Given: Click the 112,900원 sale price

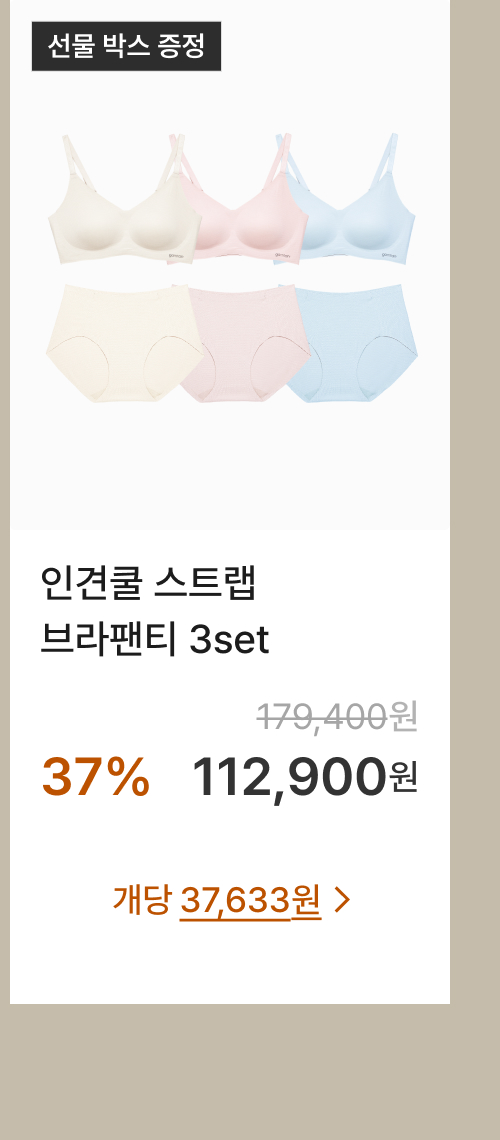Looking at the screenshot, I should 305,776.
